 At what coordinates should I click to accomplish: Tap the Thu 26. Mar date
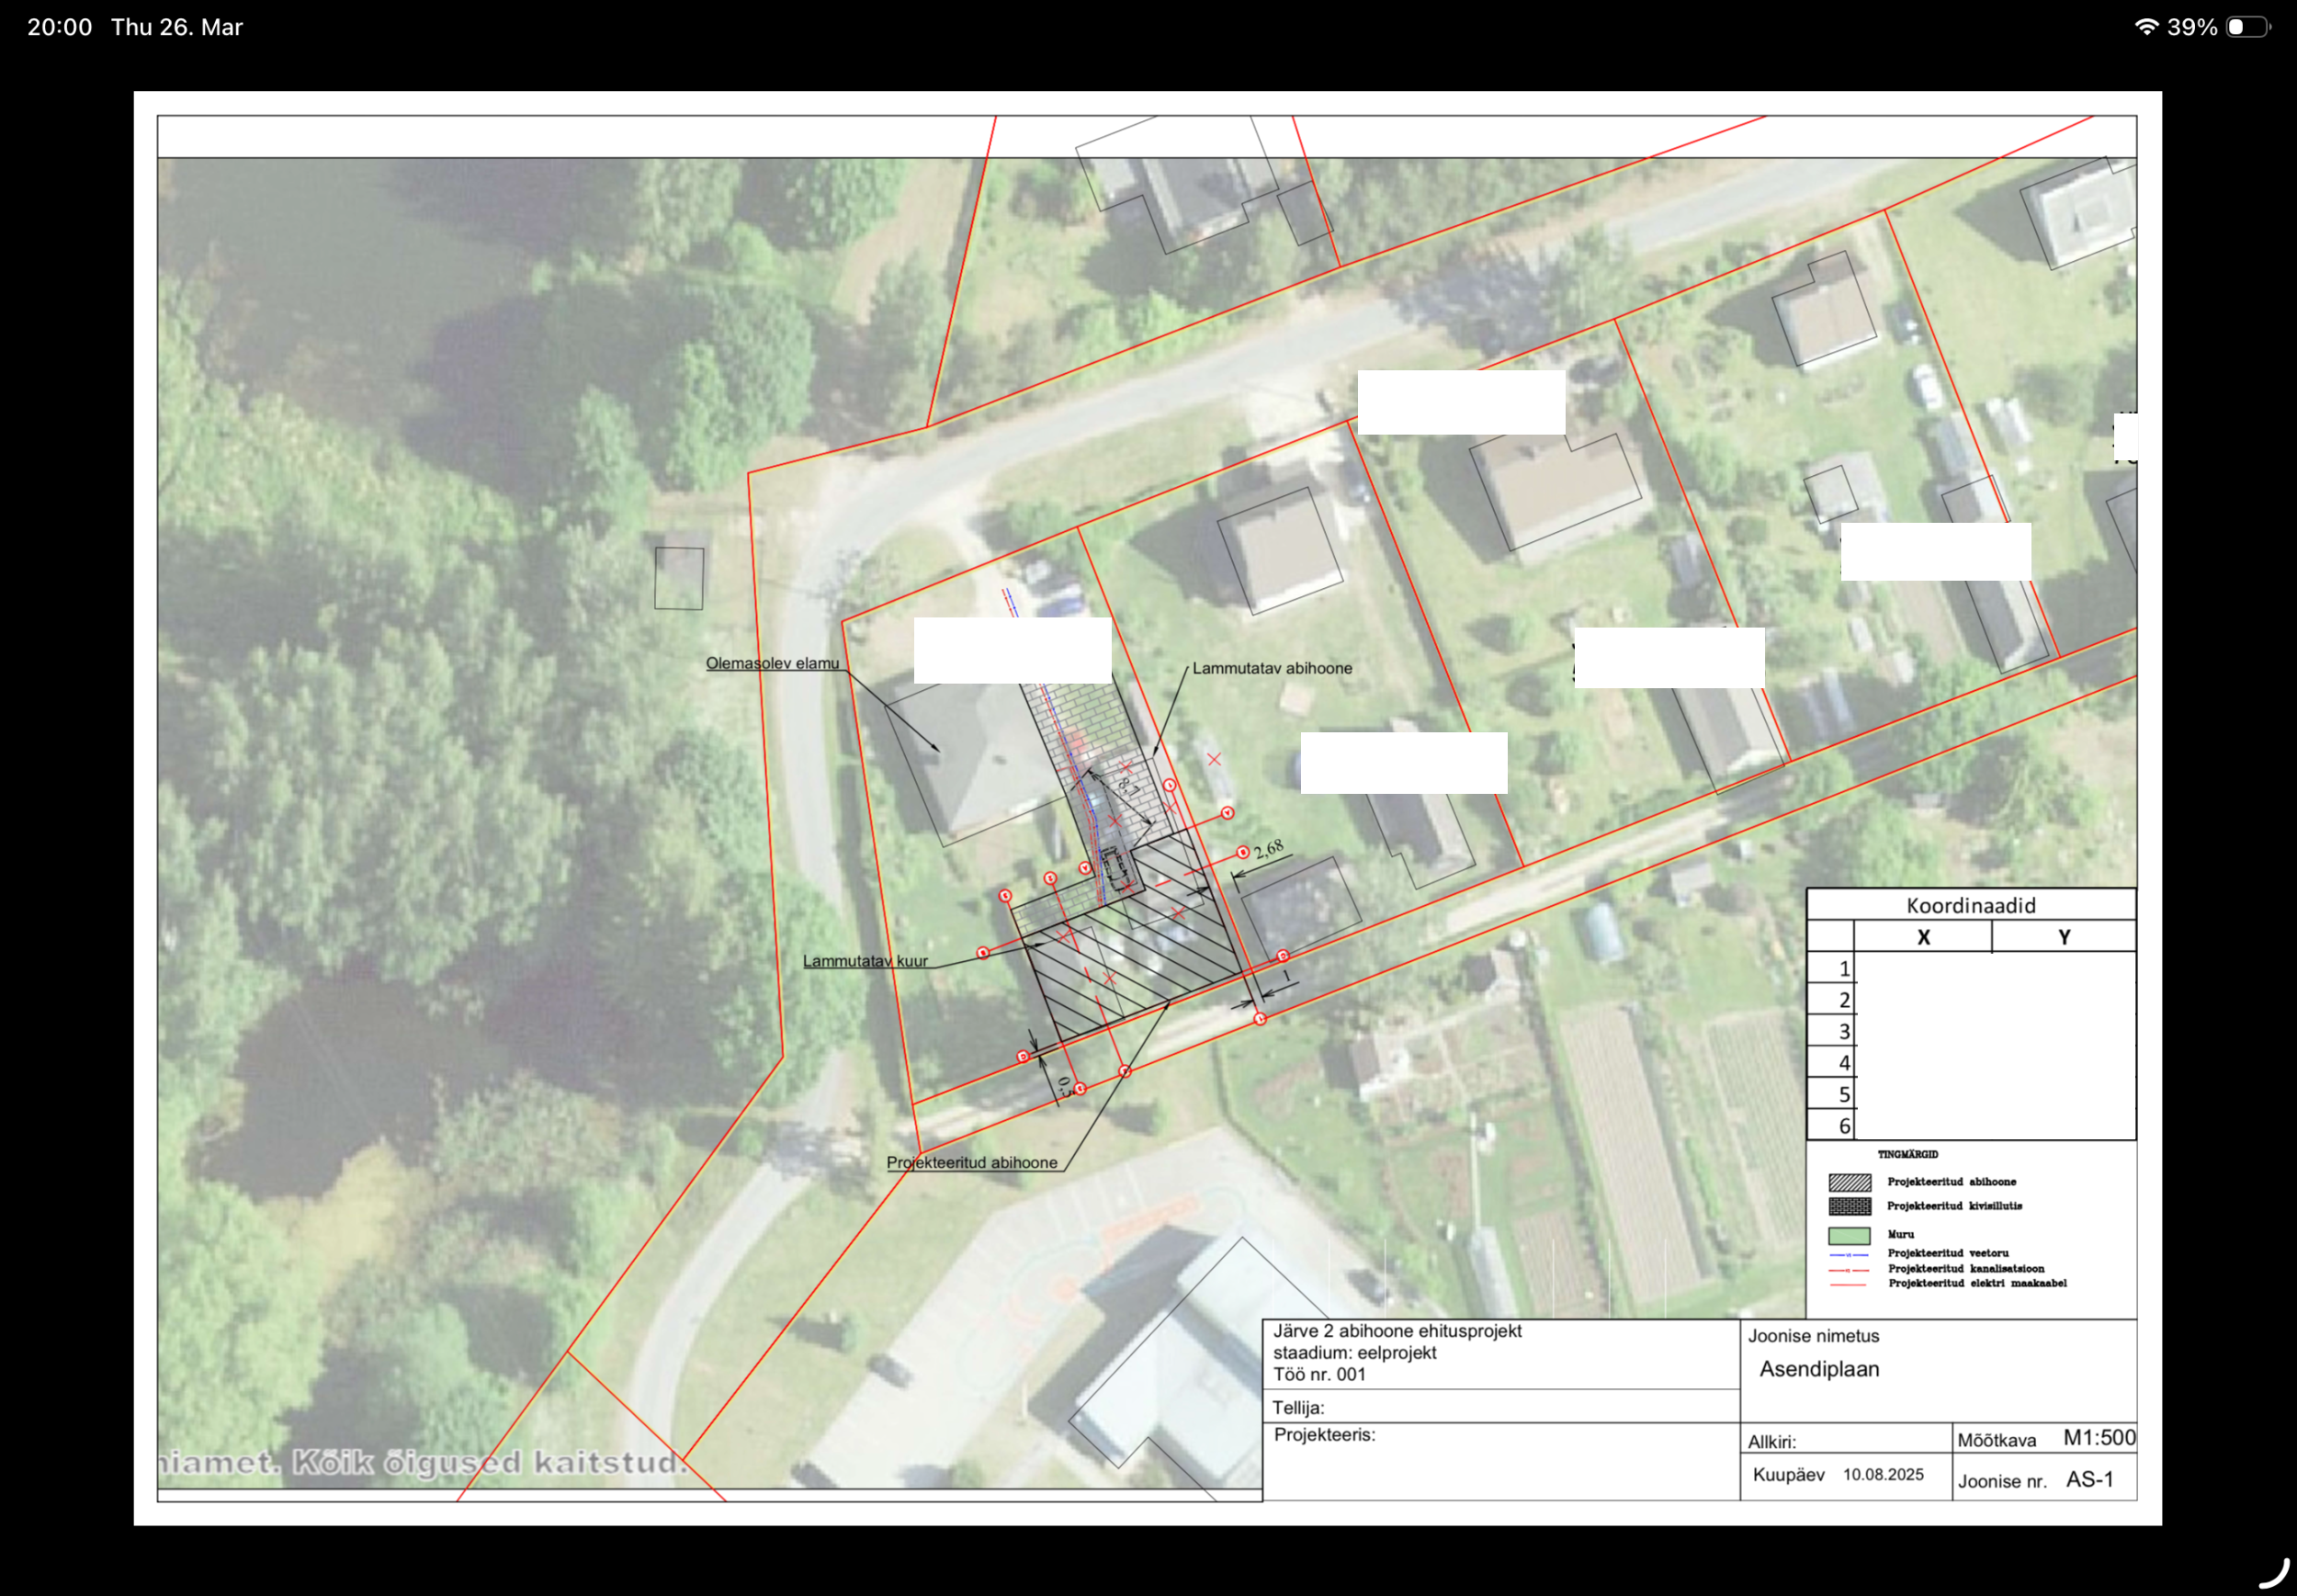point(177,27)
